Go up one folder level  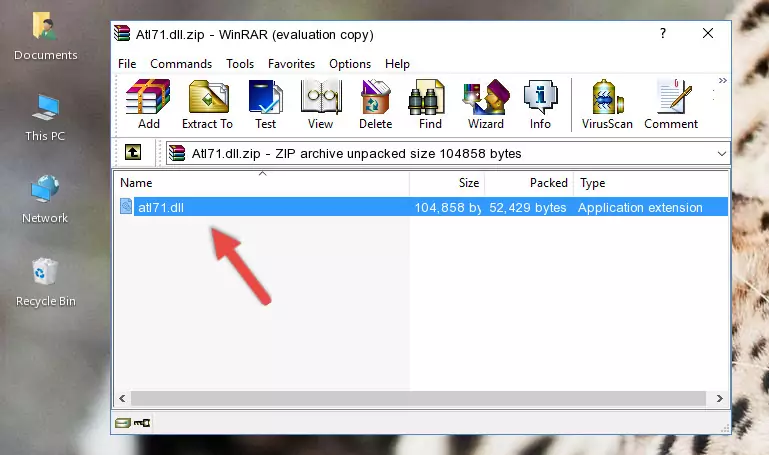point(133,152)
